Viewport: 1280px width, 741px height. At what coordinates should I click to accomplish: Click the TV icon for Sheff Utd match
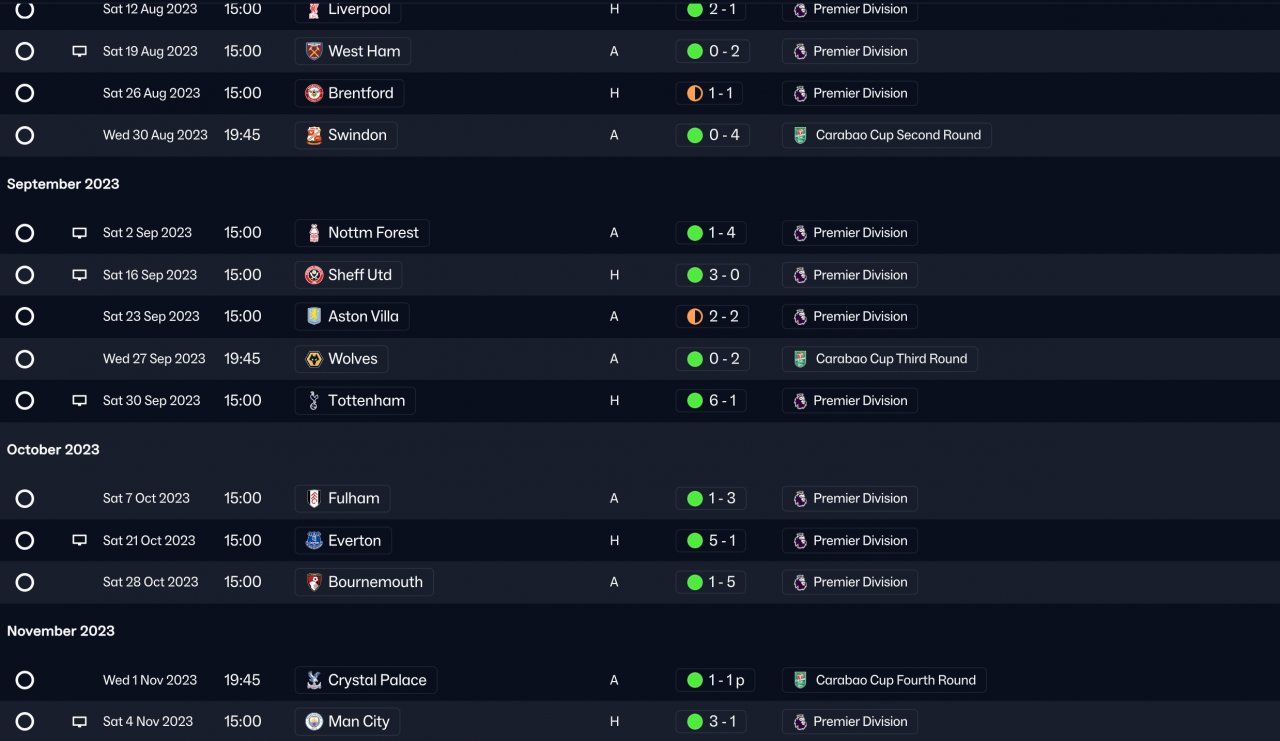click(80, 275)
